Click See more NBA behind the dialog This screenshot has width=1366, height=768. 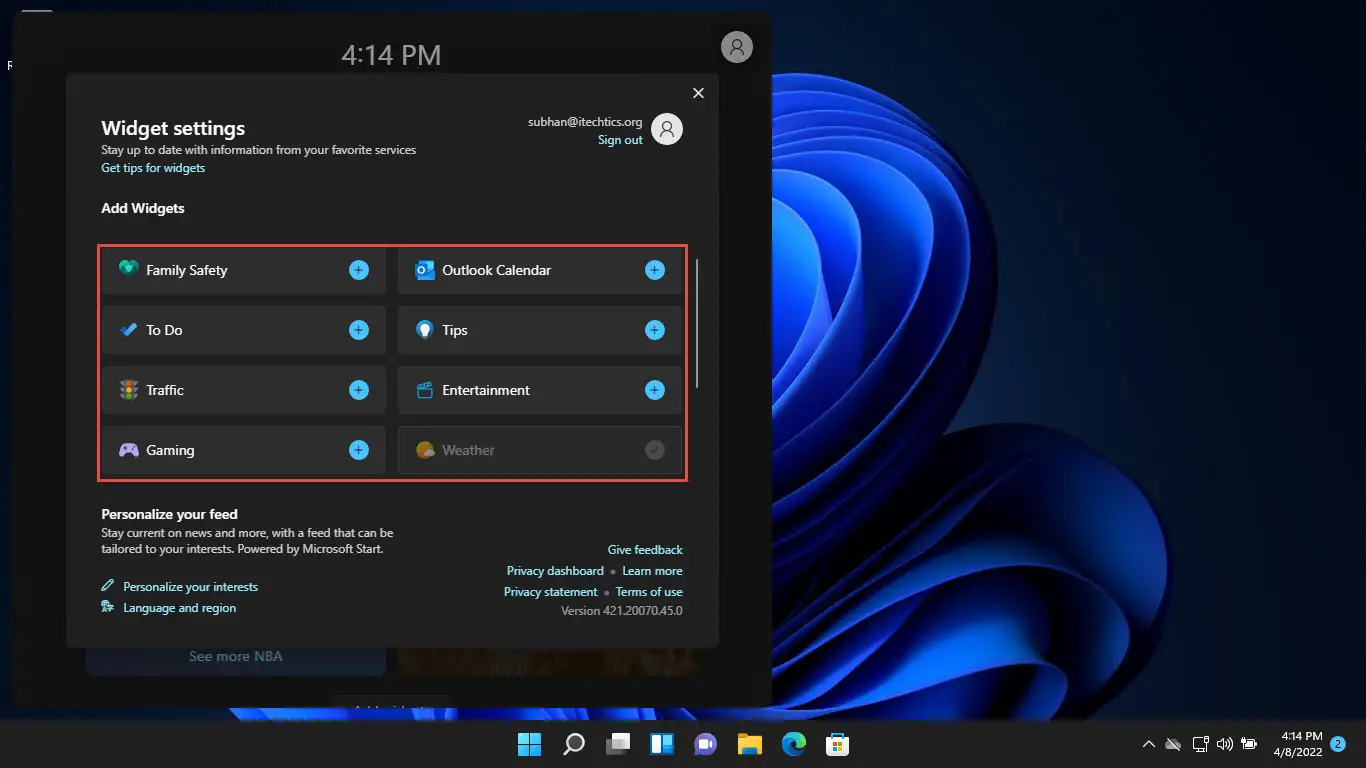point(236,657)
